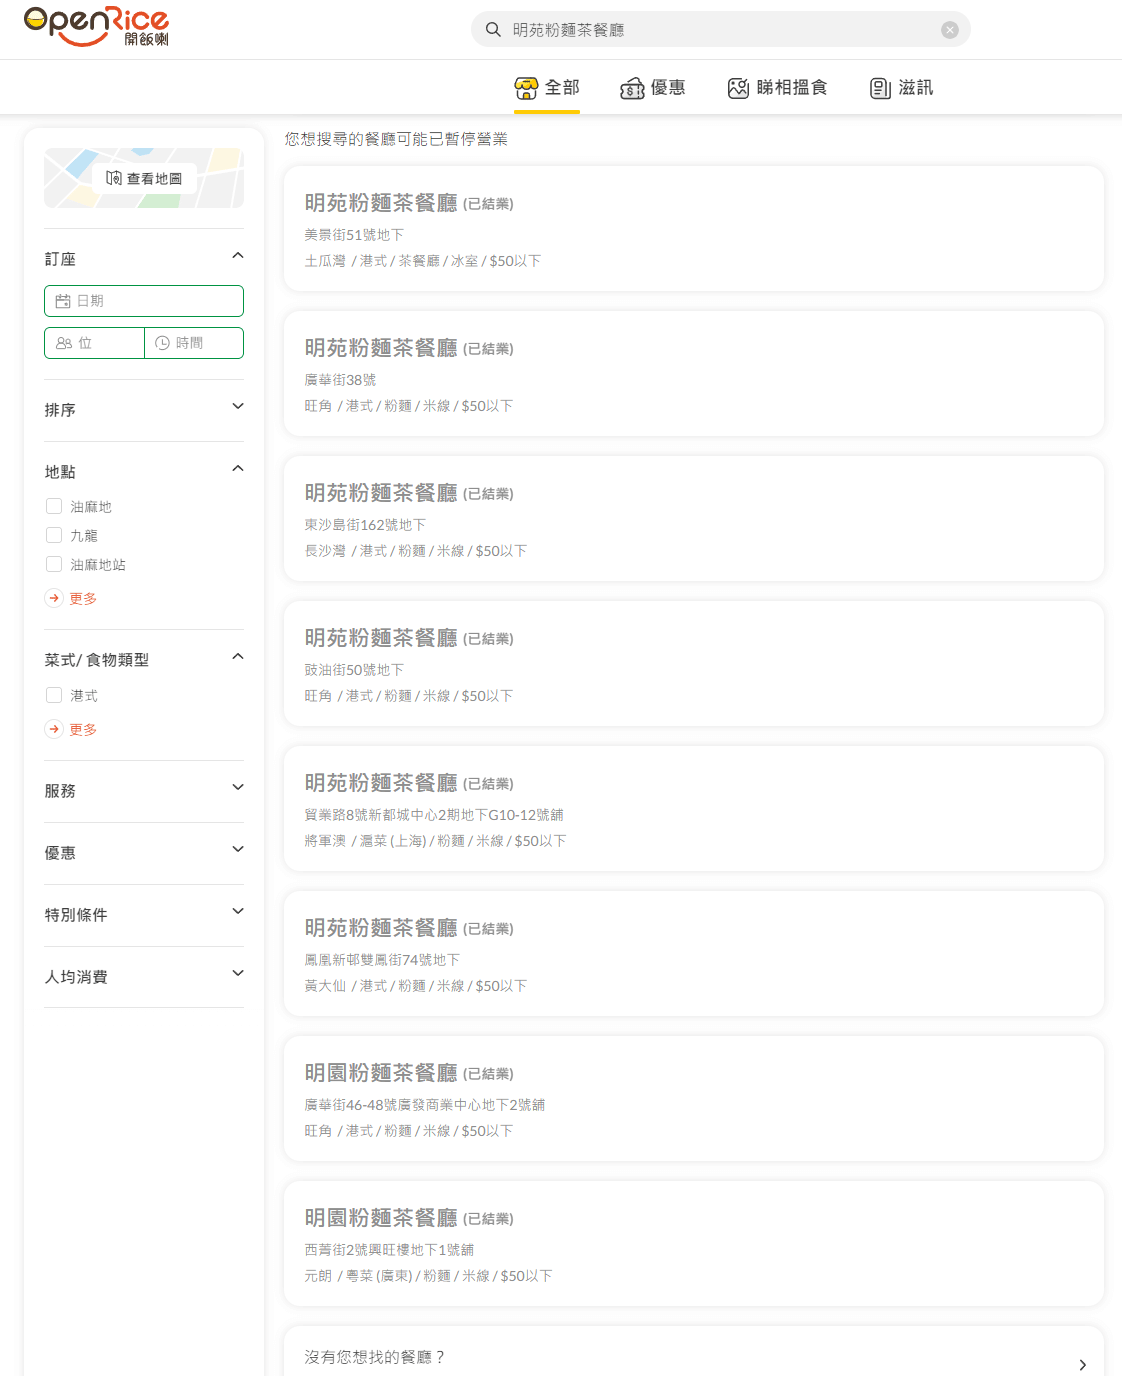1122x1376 pixels.
Task: Switch to the 睇相搵食 tab
Action: 778,88
